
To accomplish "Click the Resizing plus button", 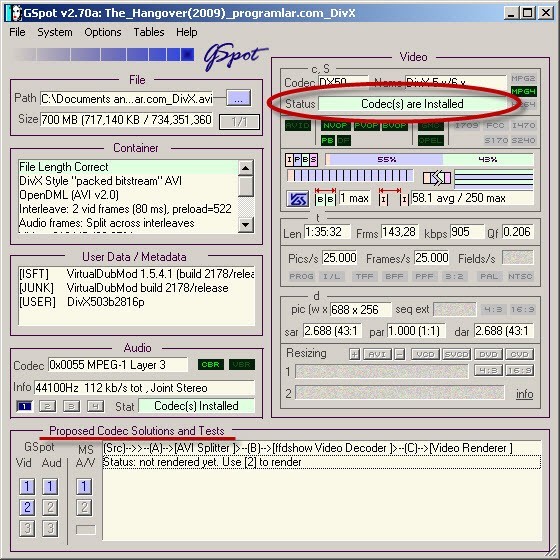I will pos(354,354).
